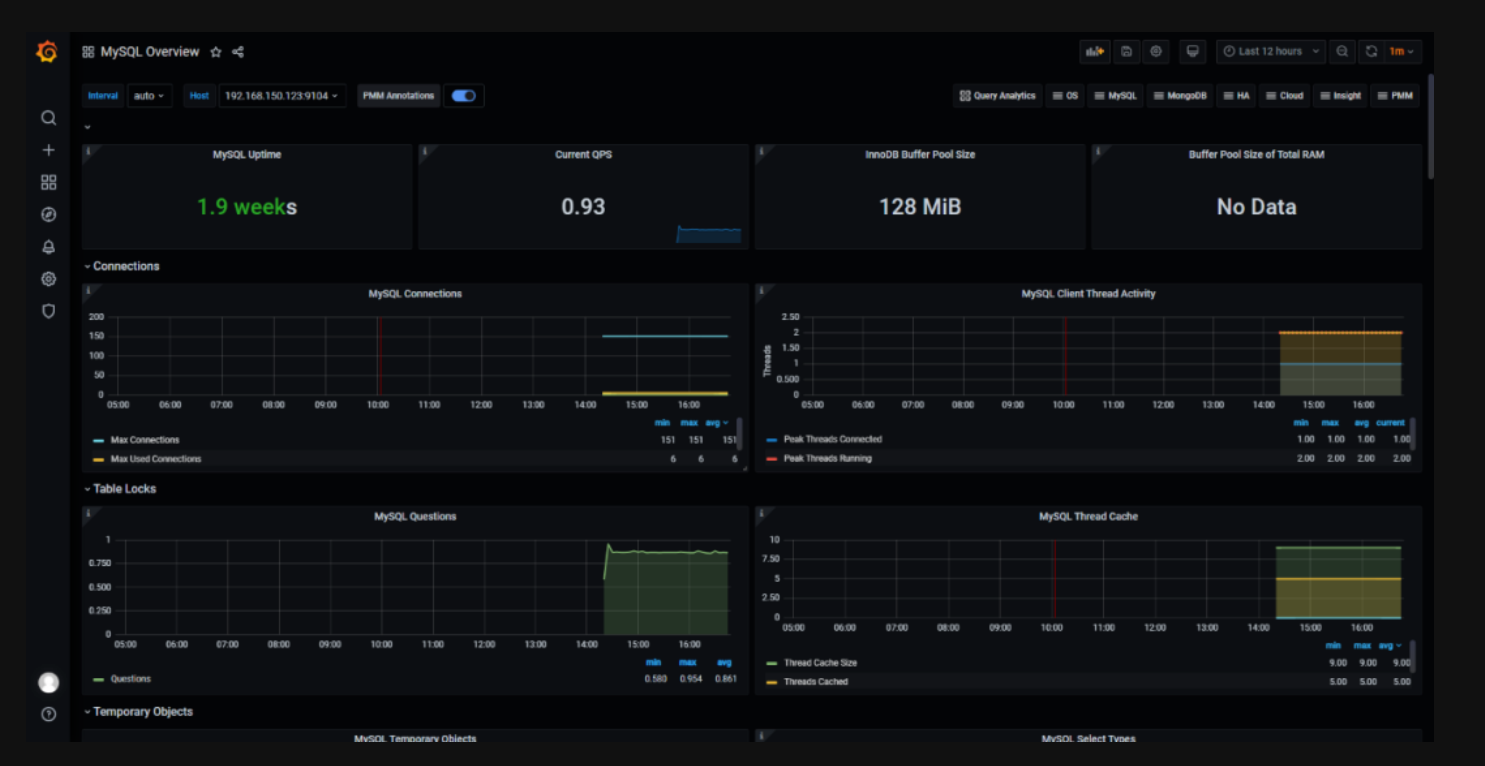The width and height of the screenshot is (1485, 766).
Task: Open the Create plus icon in sidebar
Action: pyautogui.click(x=48, y=150)
